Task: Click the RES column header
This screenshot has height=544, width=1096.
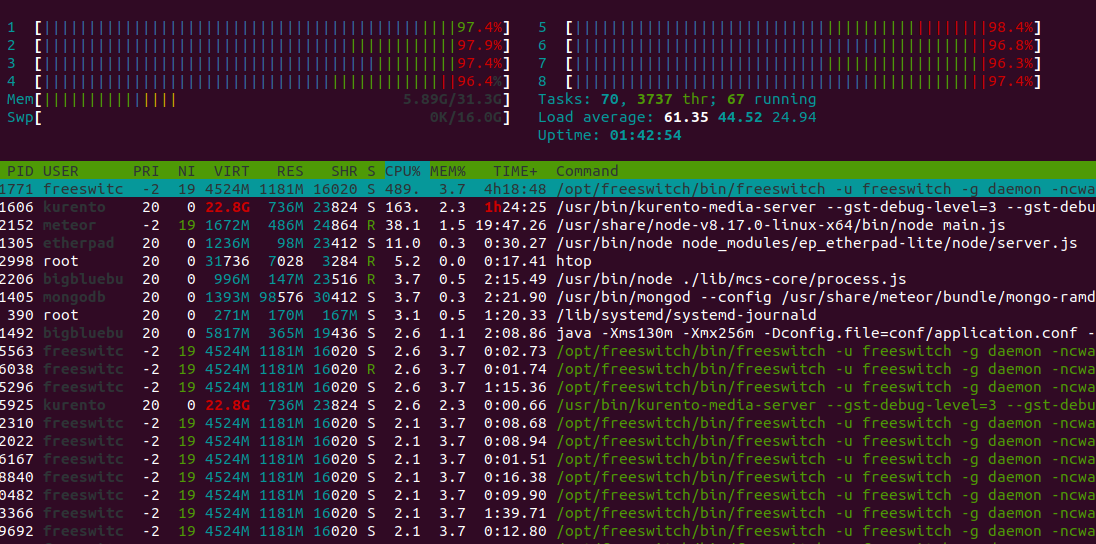Action: [x=290, y=171]
